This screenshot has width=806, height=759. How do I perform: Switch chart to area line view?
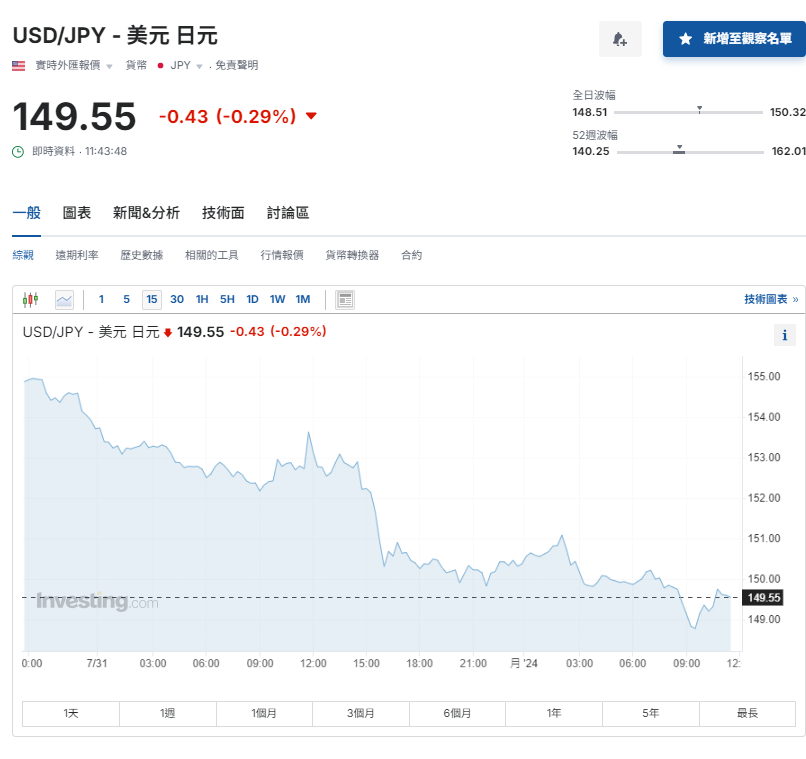64,299
